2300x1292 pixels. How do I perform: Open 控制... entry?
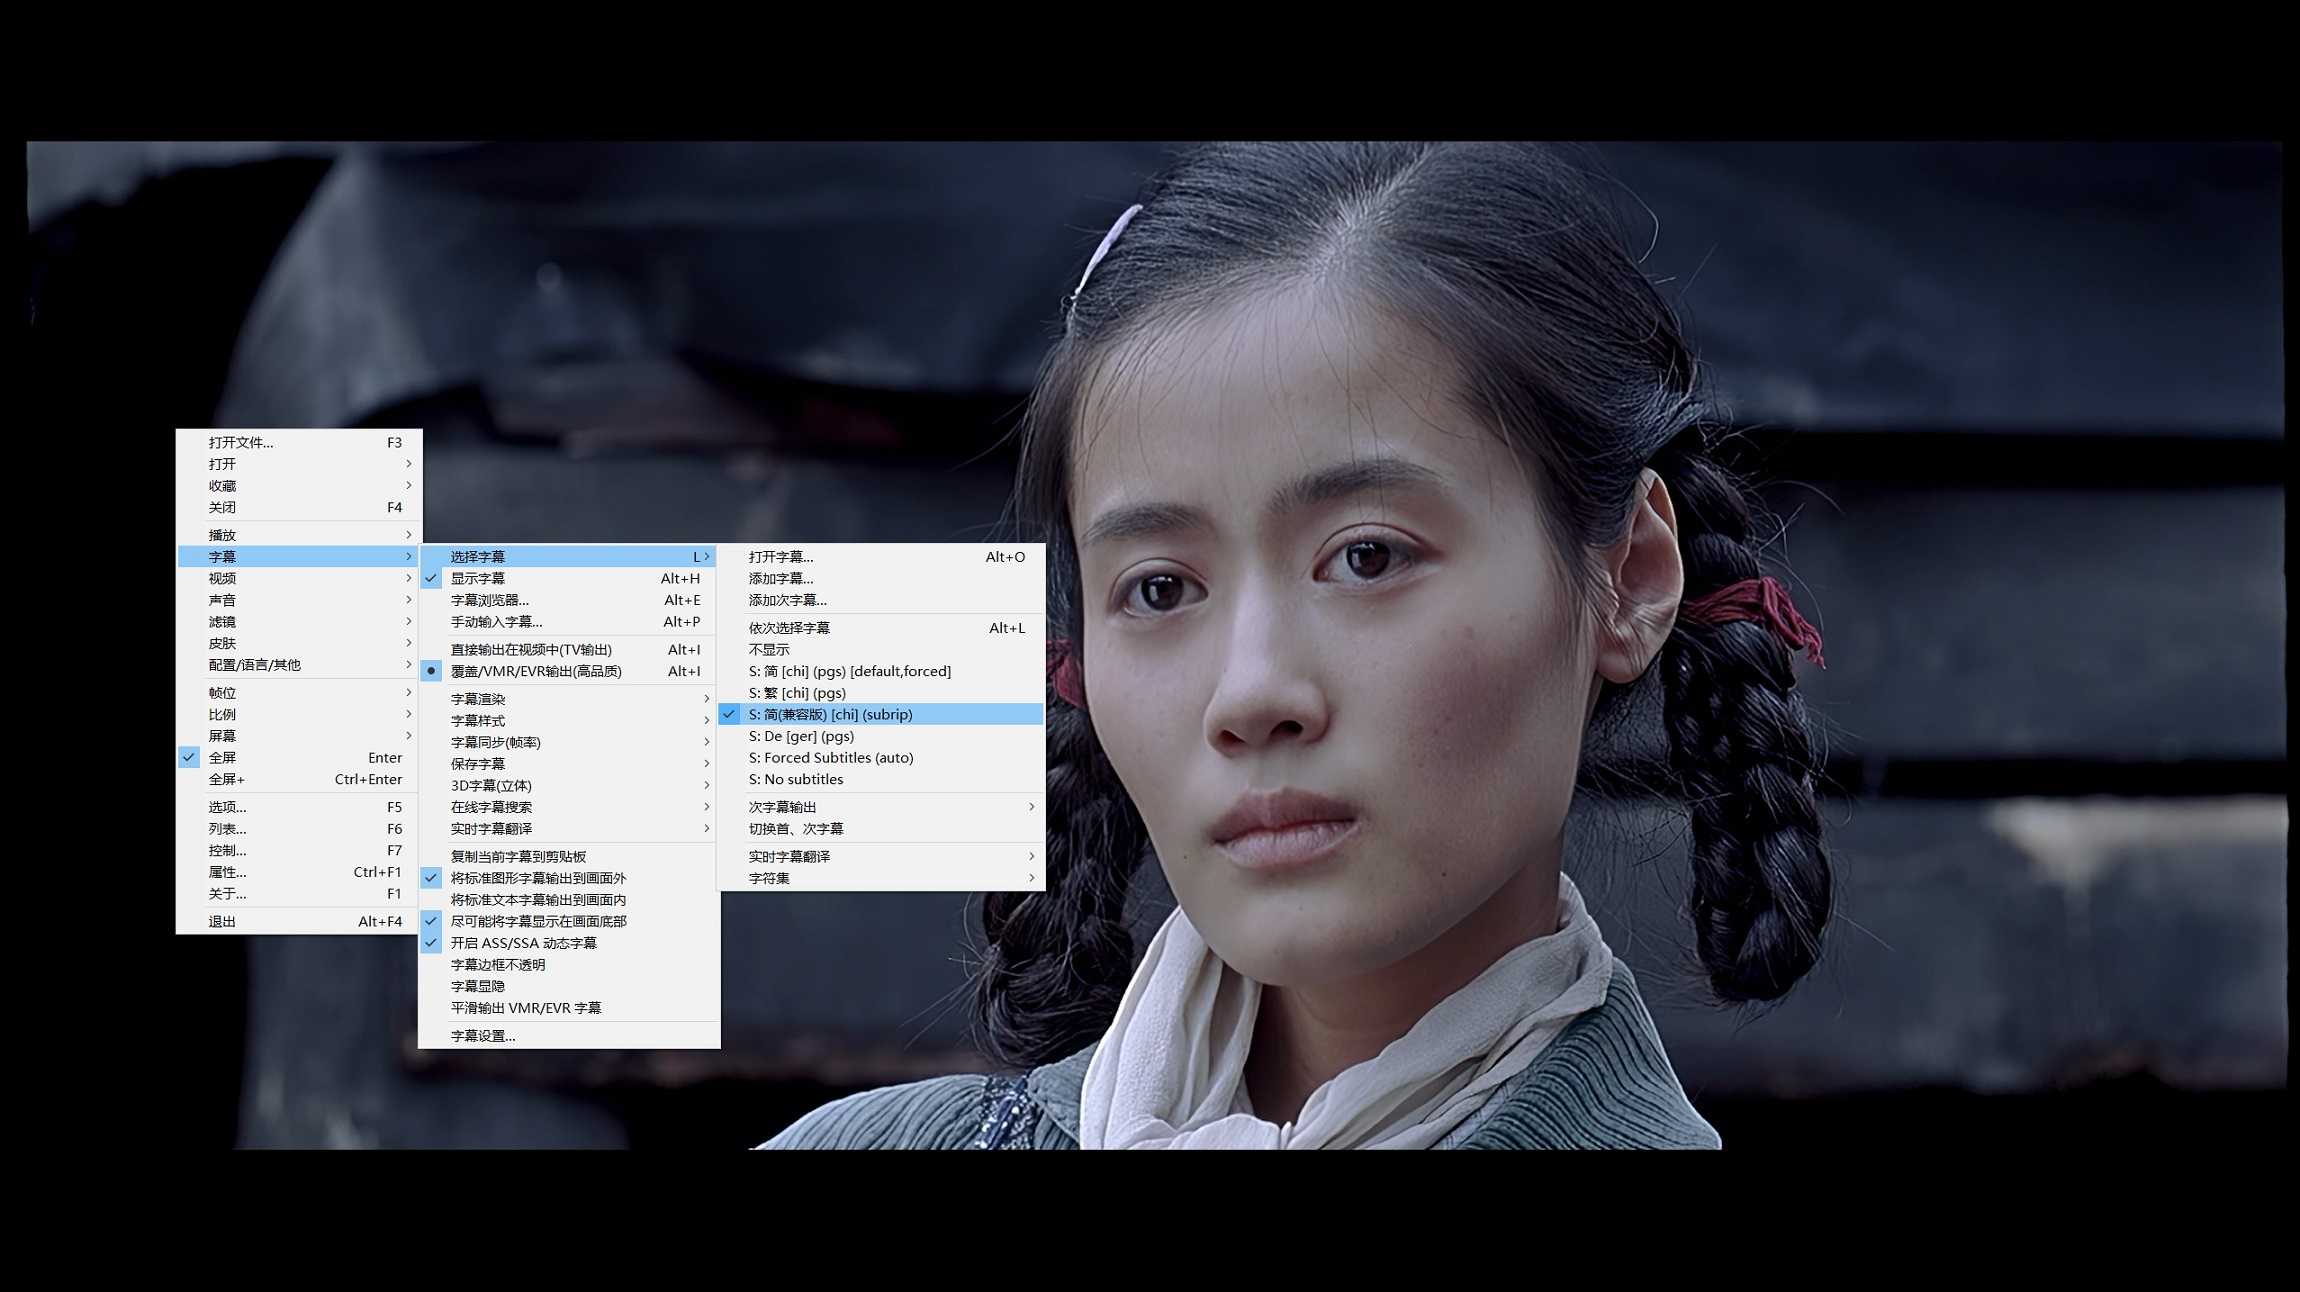point(299,850)
